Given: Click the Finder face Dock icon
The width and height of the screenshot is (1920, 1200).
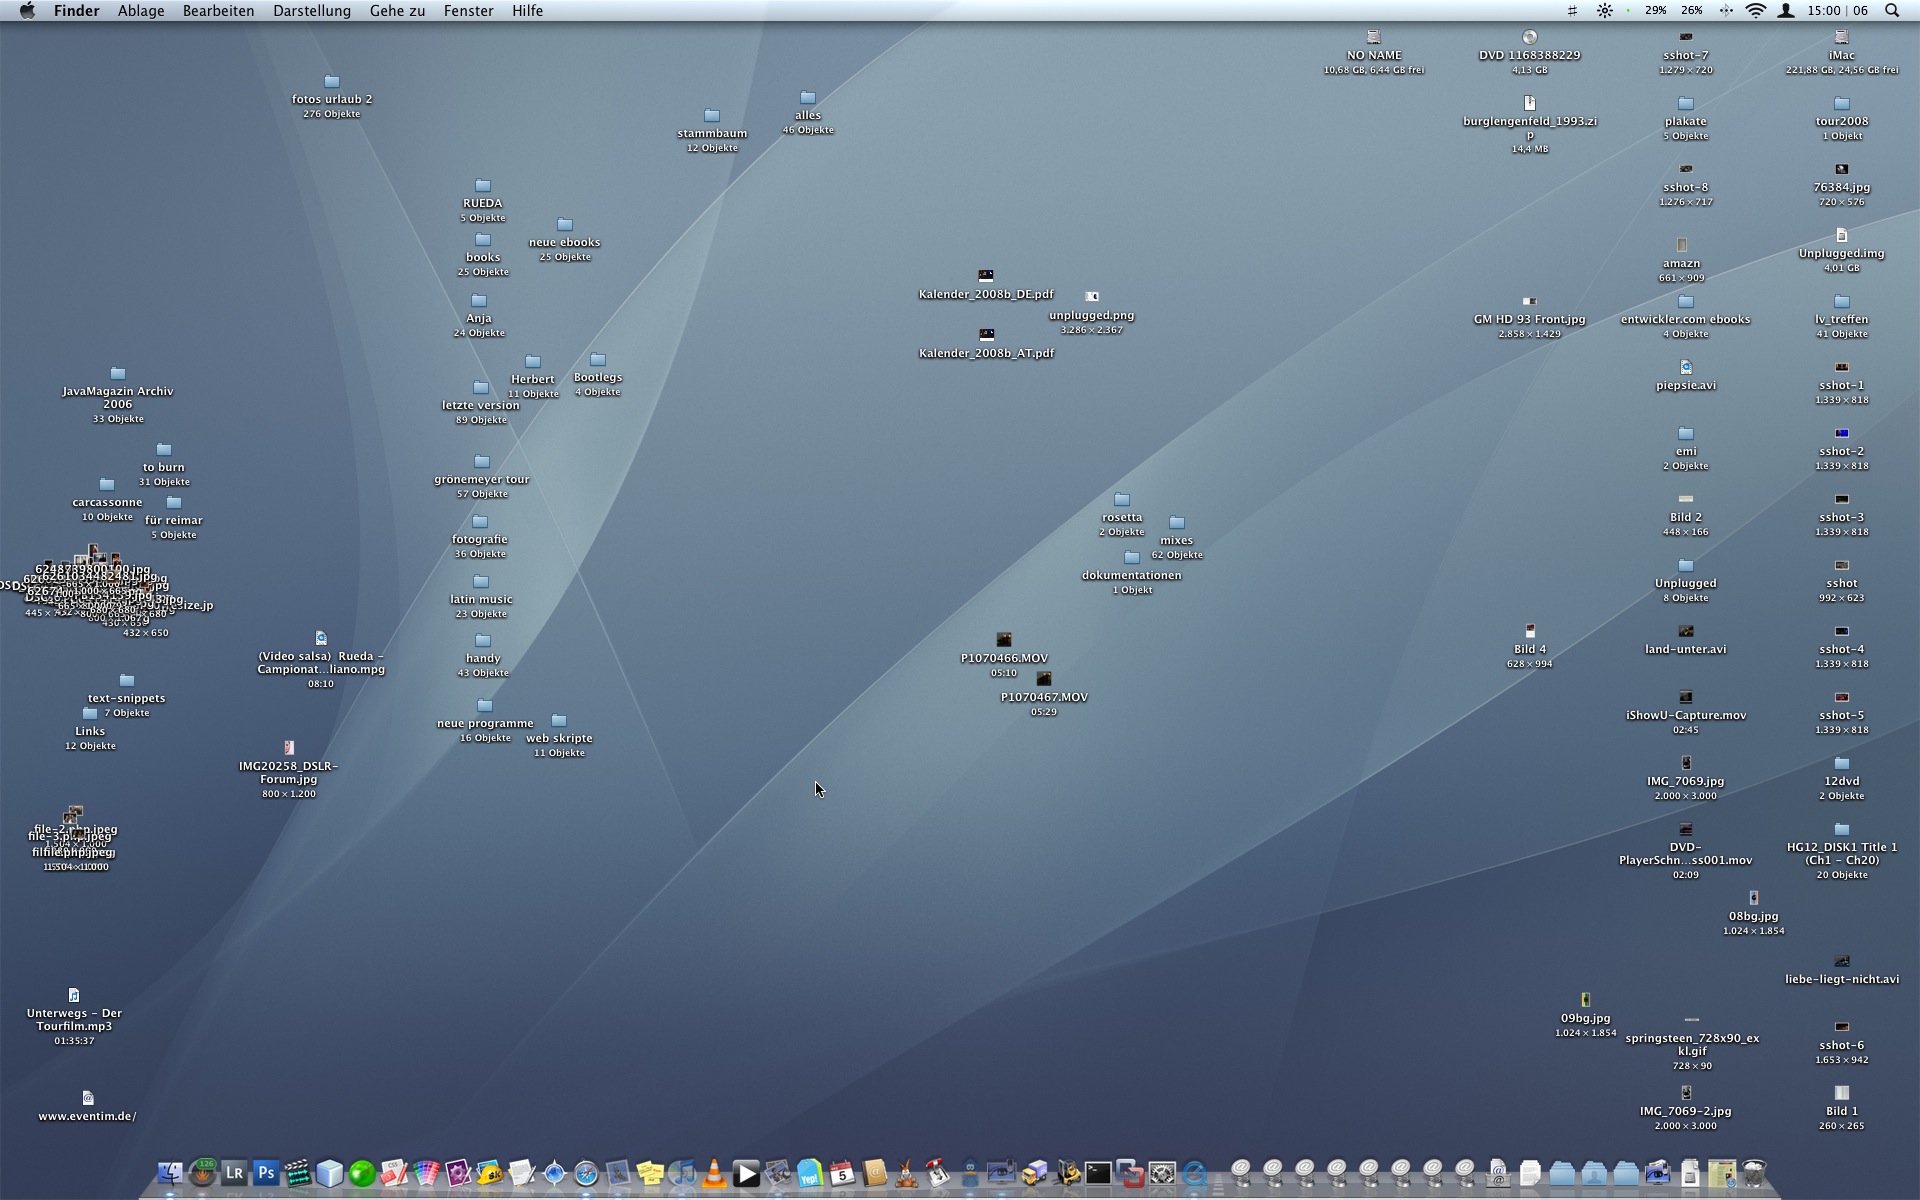Looking at the screenshot, I should [170, 1173].
